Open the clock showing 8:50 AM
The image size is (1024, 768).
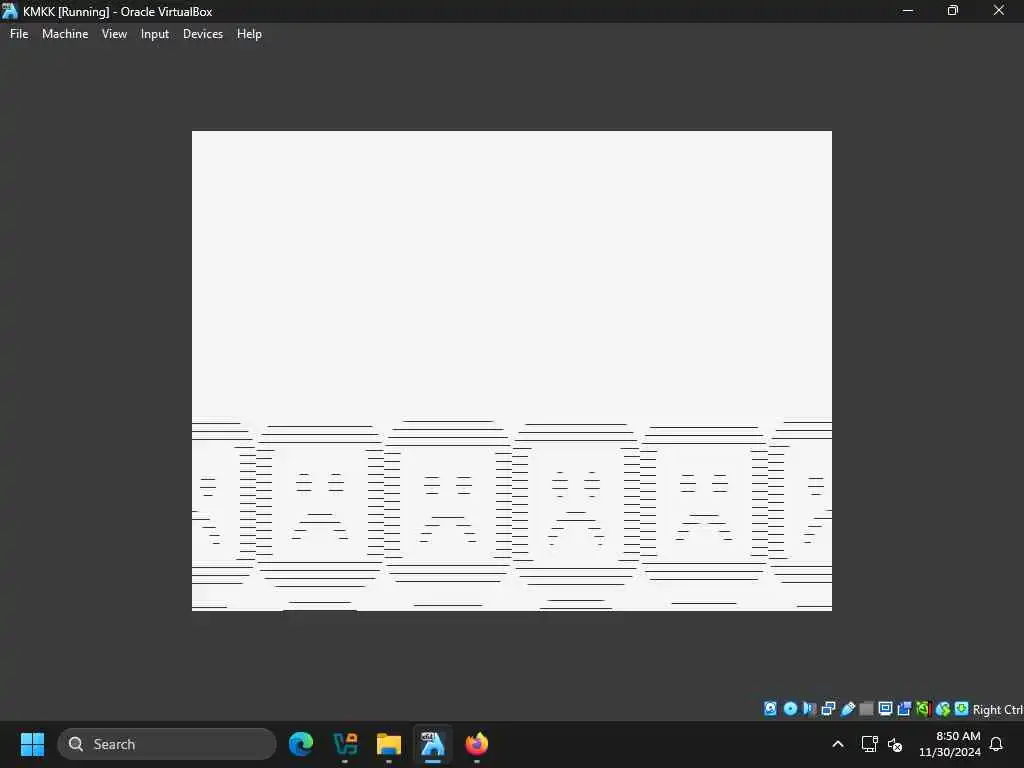click(950, 744)
